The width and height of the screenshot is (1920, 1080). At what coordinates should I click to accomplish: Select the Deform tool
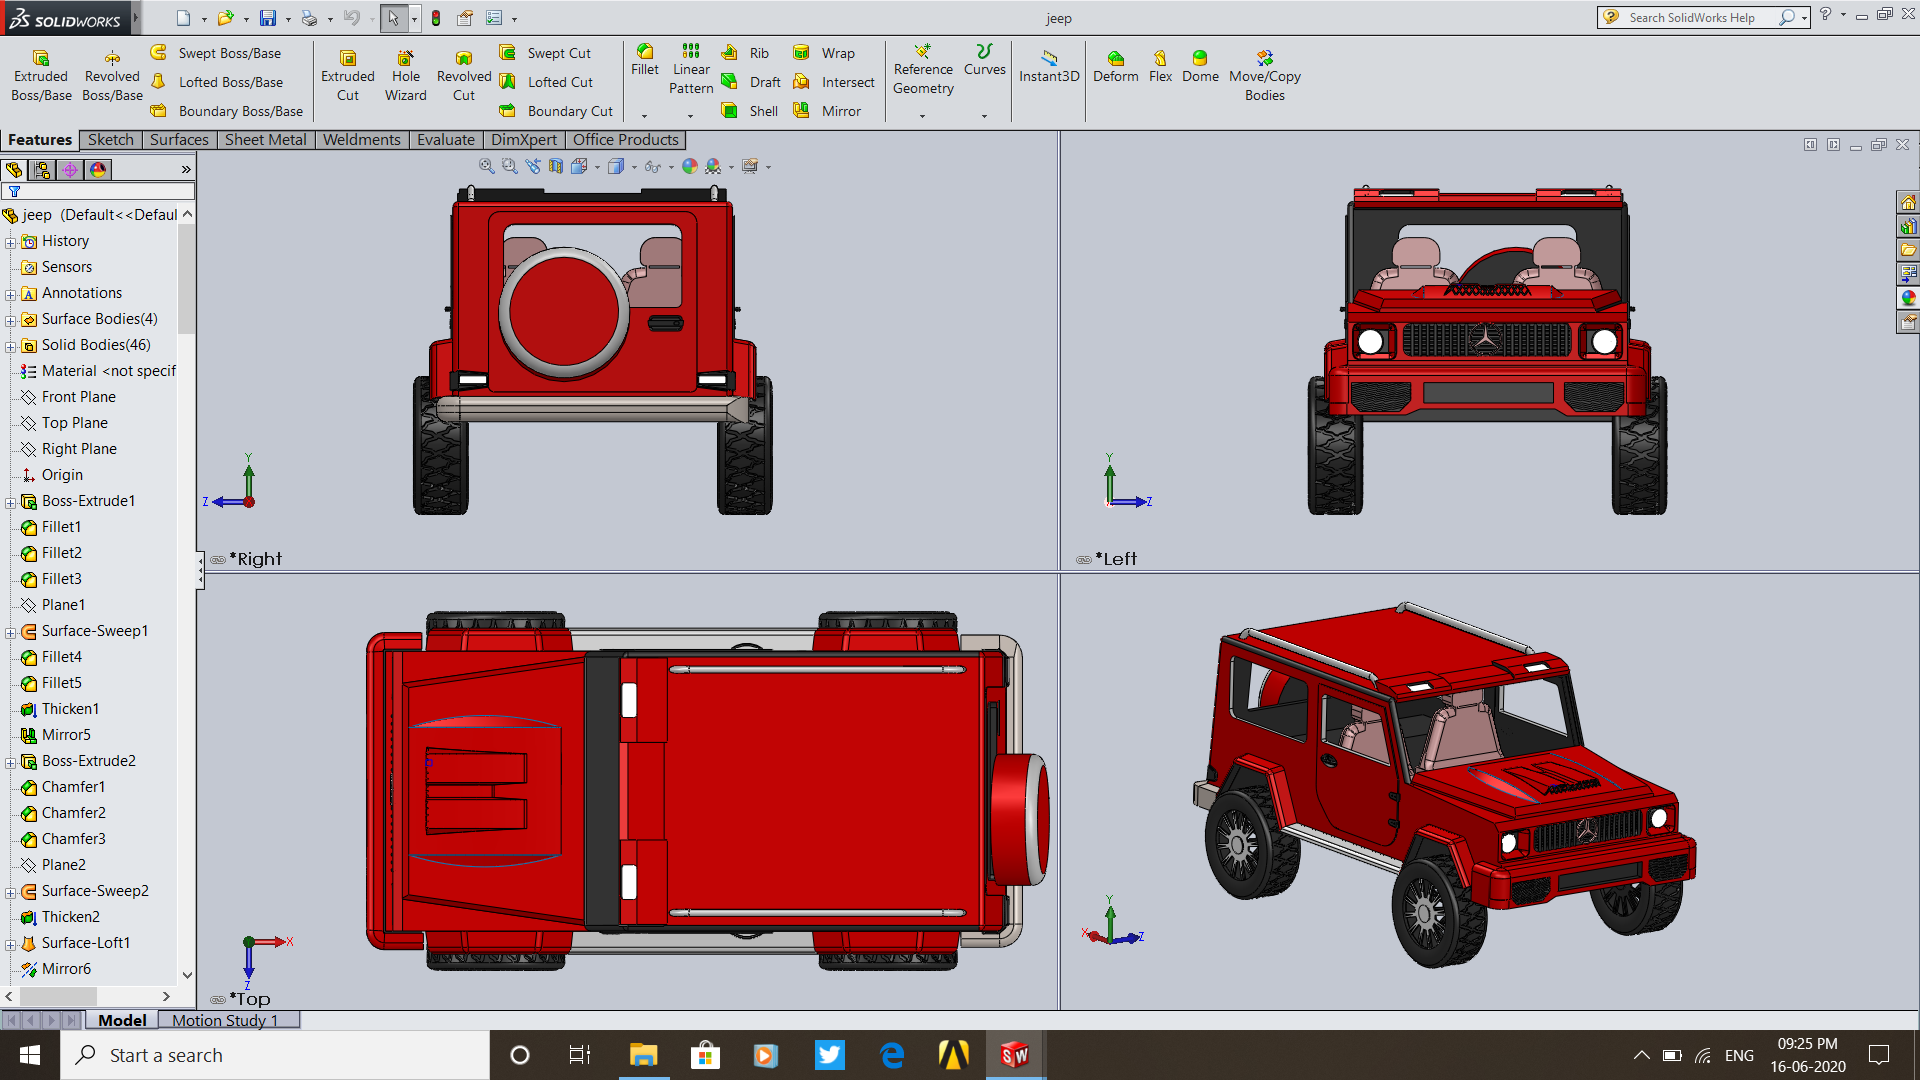tap(1115, 67)
